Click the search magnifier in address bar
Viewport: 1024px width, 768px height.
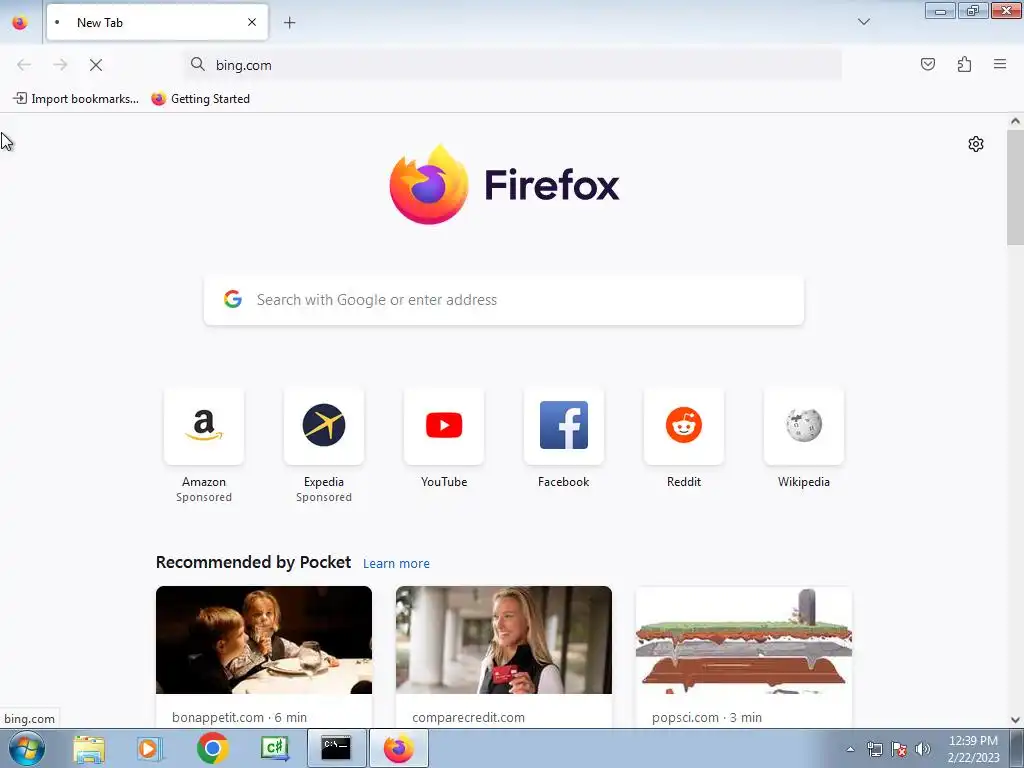click(197, 64)
